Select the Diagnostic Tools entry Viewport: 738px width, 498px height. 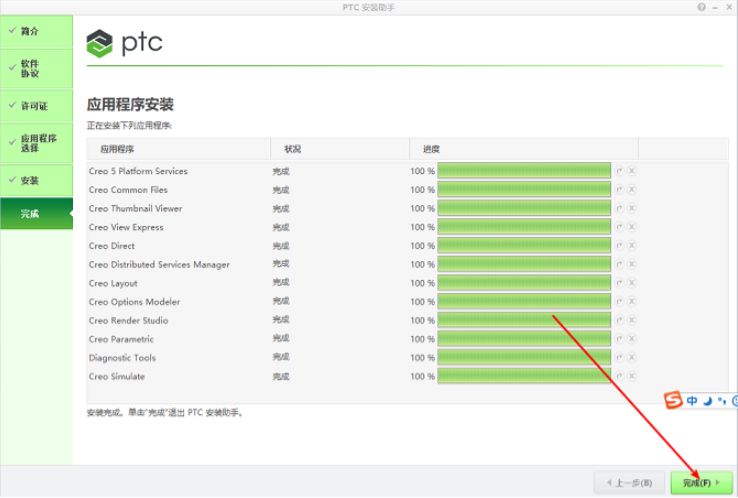122,358
